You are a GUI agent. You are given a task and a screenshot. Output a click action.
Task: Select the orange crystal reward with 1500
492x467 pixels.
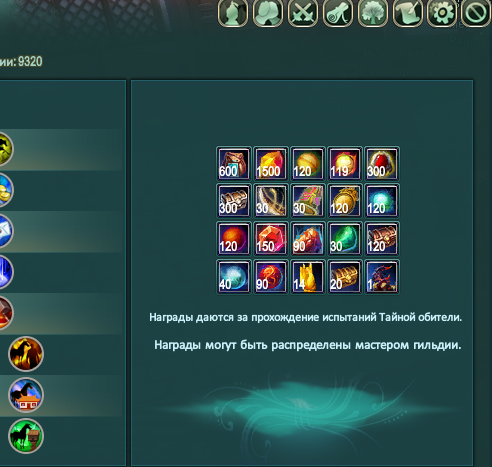(271, 164)
